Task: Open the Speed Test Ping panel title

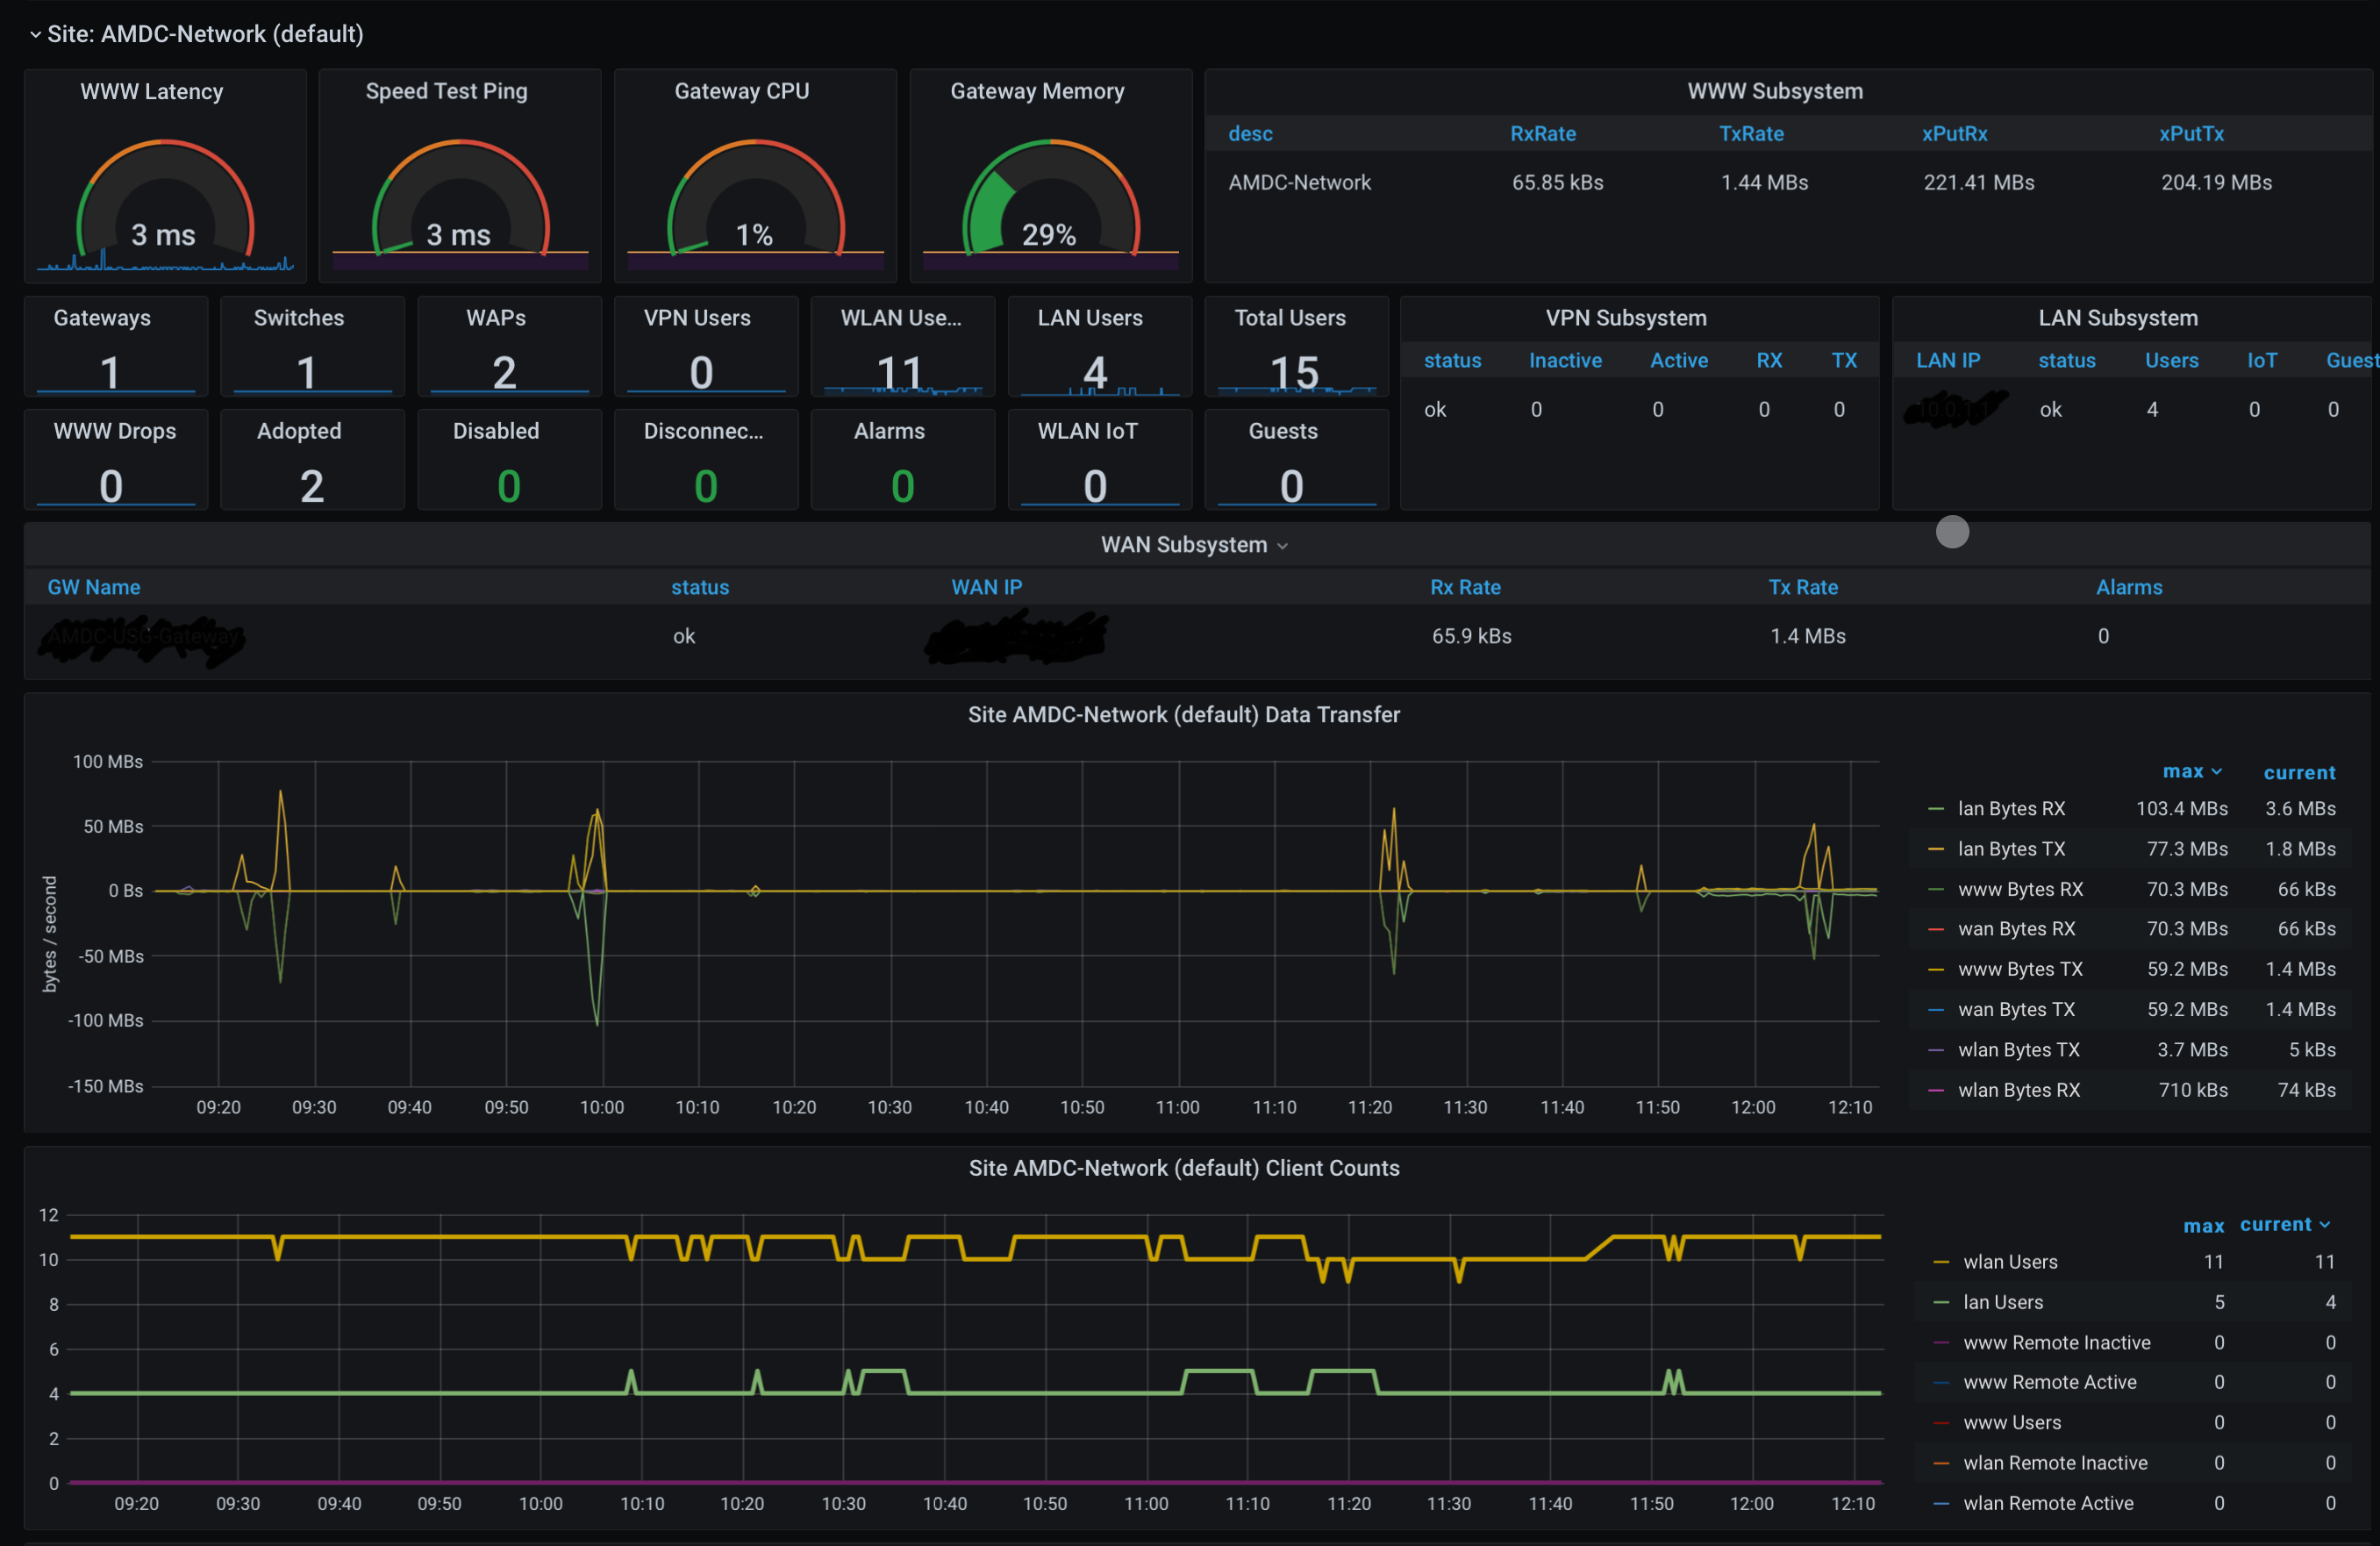Action: [446, 91]
